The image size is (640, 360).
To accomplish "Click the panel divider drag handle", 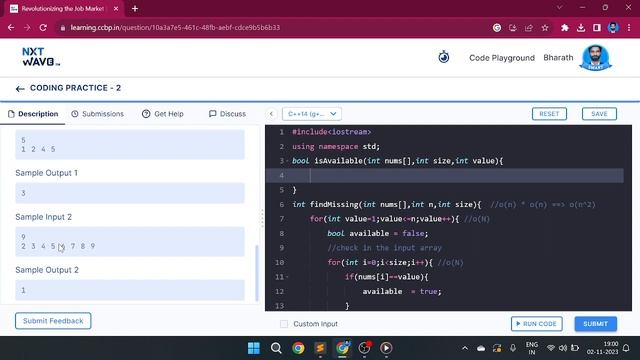I will click(262, 218).
